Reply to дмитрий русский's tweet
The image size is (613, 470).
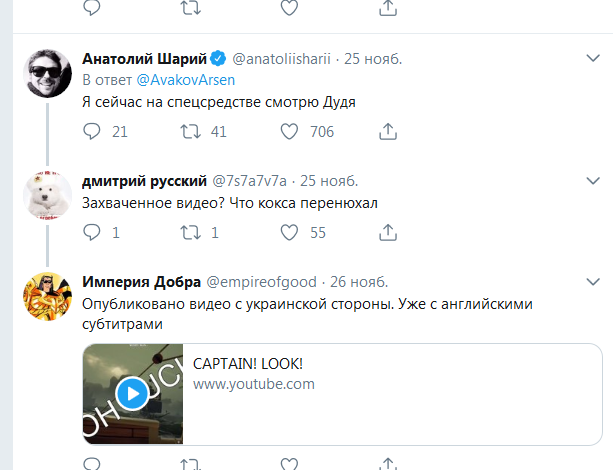(92, 232)
